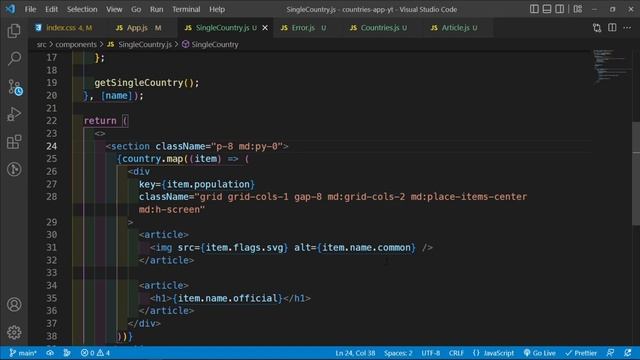
Task: Open the Search view in activity bar
Action: pos(14,58)
